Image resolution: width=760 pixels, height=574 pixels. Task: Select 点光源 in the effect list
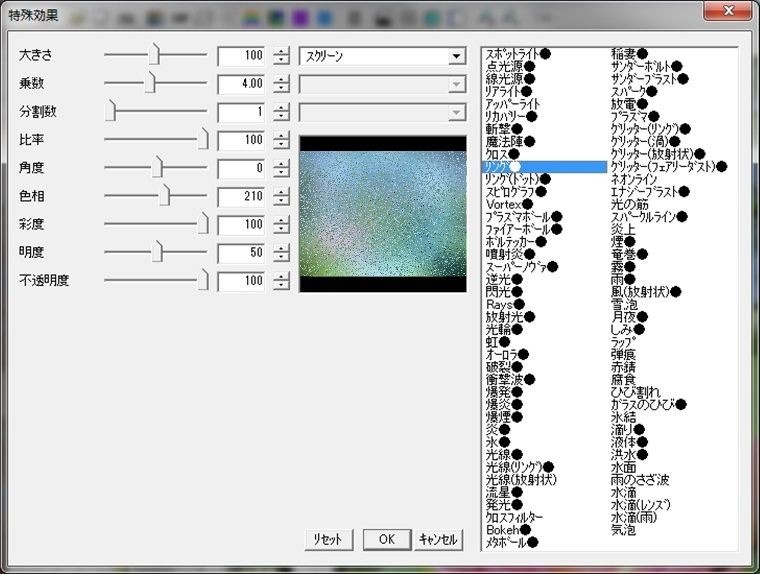click(x=510, y=66)
